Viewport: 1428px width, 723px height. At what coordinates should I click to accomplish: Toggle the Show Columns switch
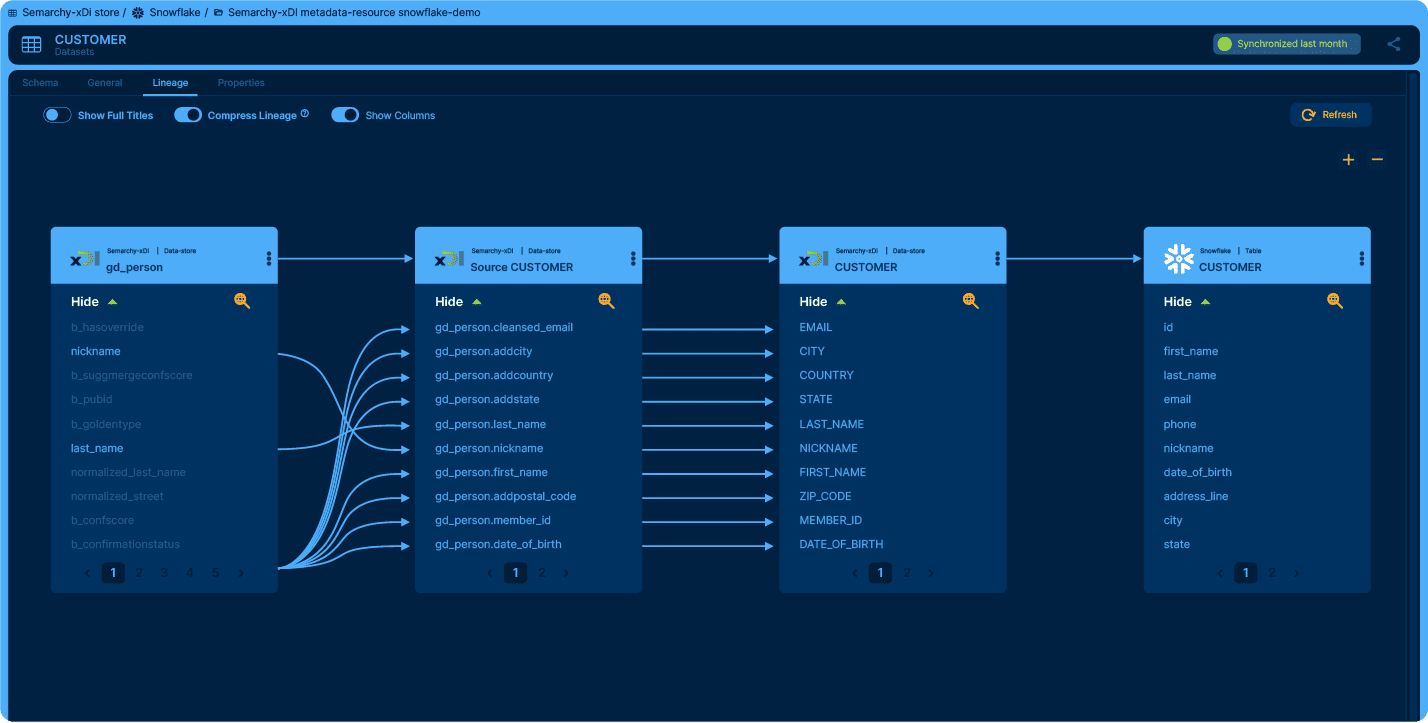(345, 115)
